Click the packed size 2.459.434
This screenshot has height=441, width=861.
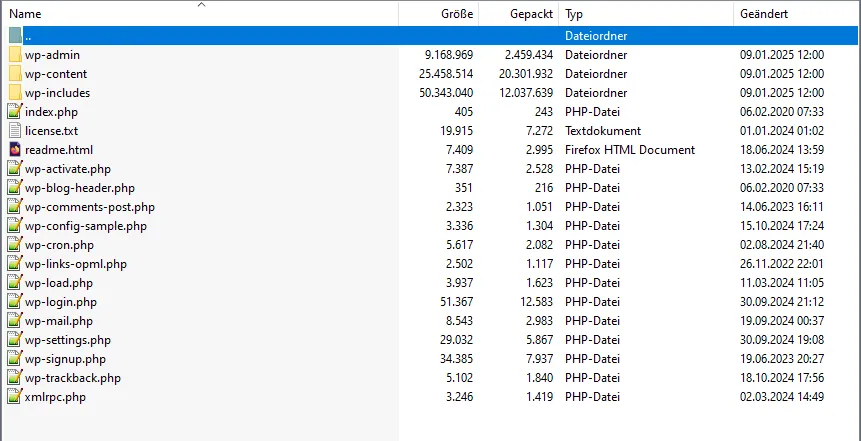tap(529, 55)
